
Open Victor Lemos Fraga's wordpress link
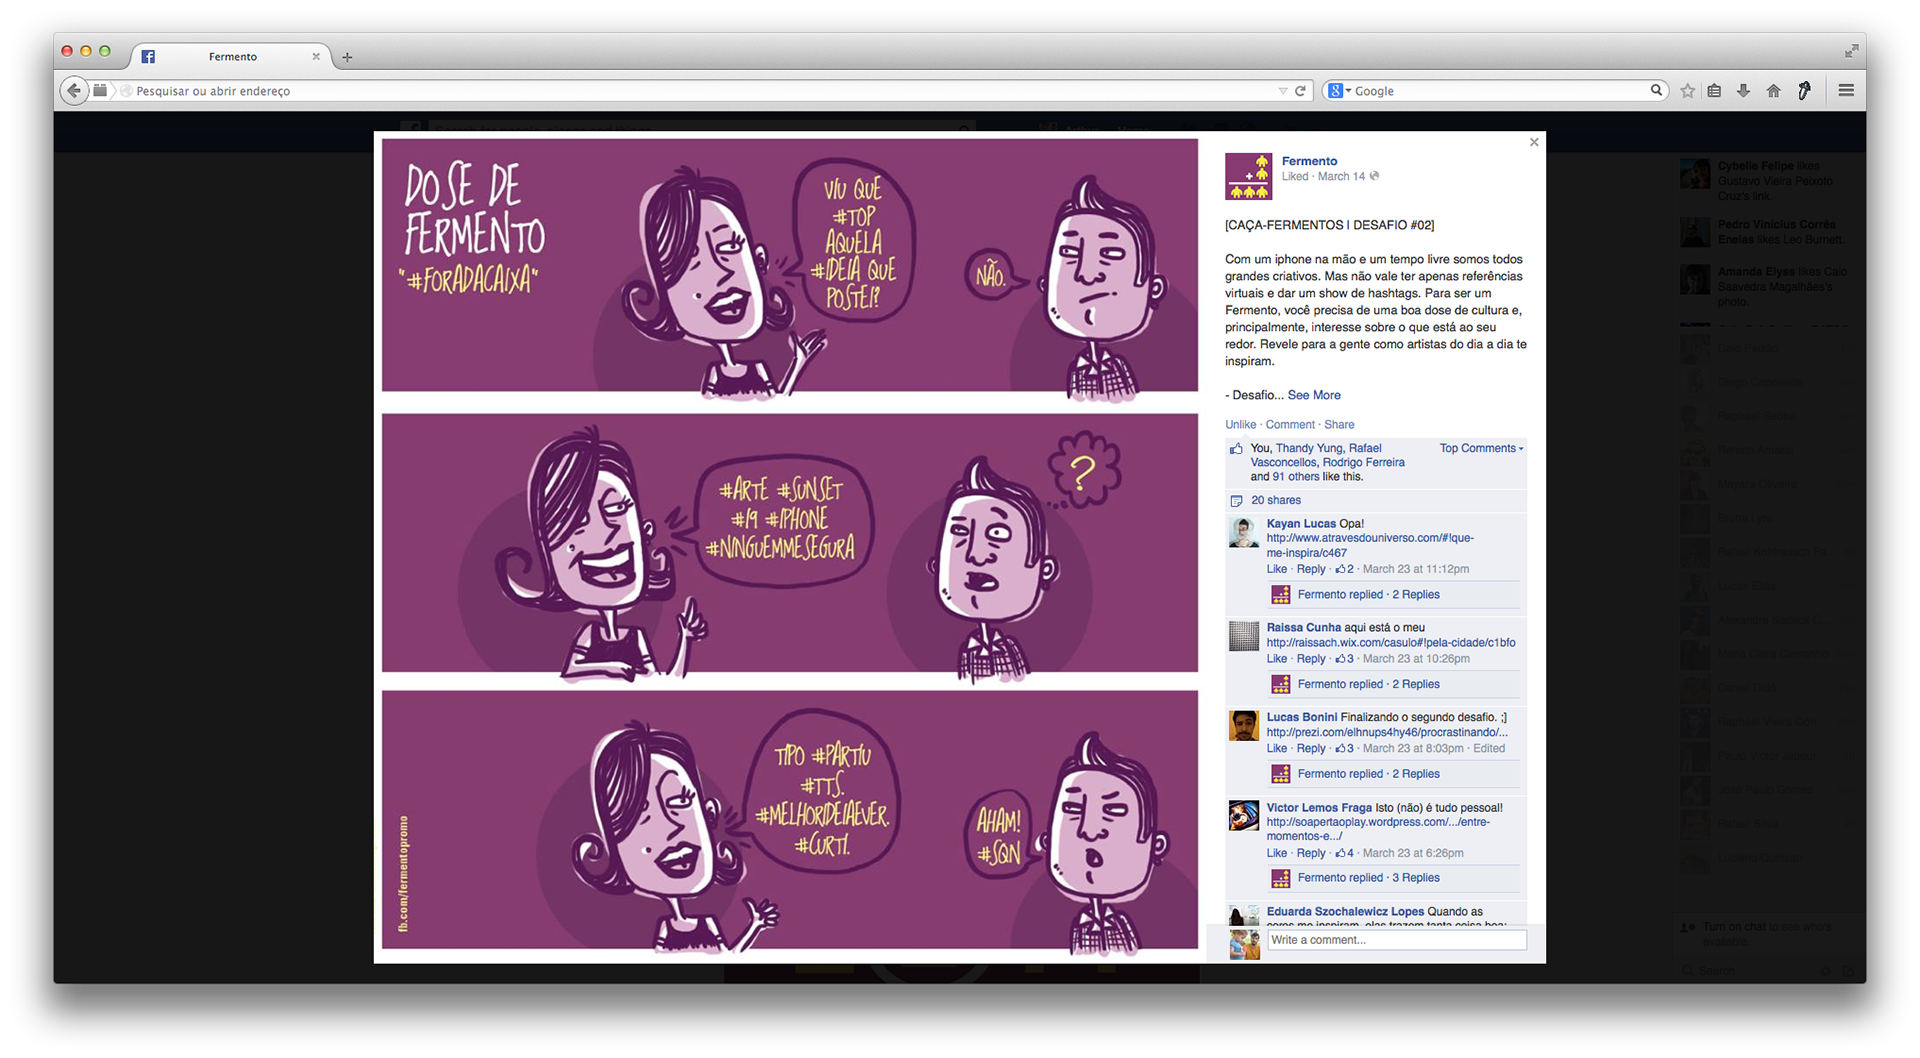coord(1378,829)
